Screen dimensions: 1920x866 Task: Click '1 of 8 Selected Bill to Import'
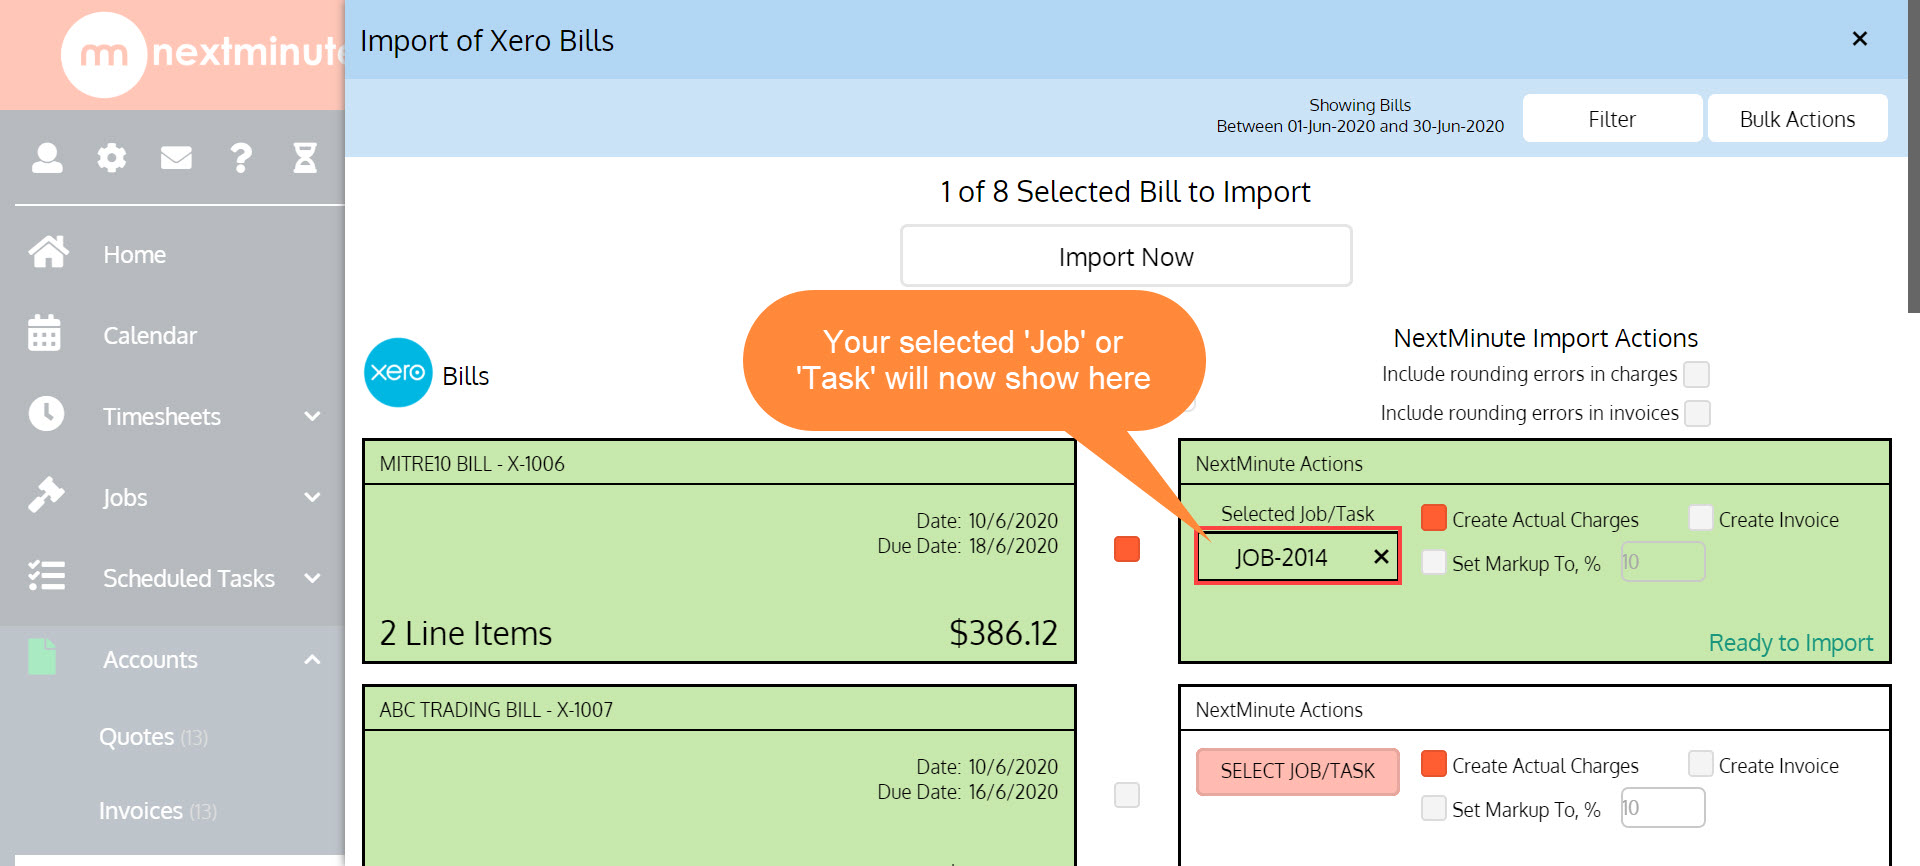click(1125, 192)
